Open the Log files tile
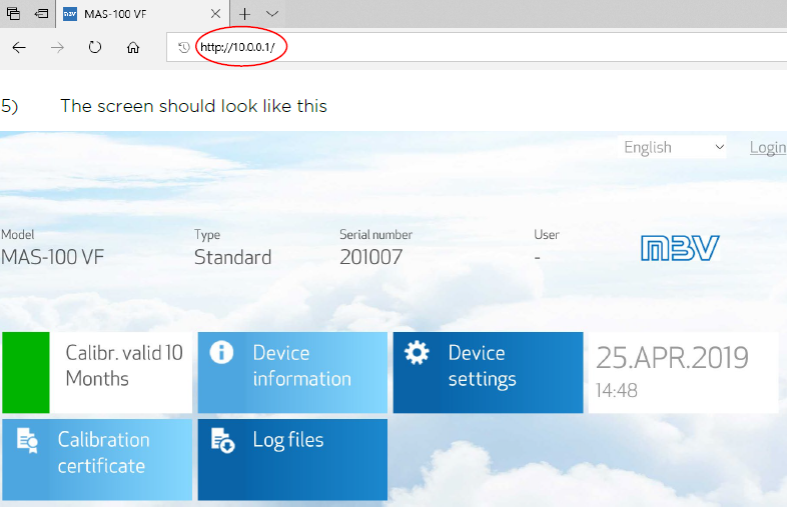 (293, 459)
